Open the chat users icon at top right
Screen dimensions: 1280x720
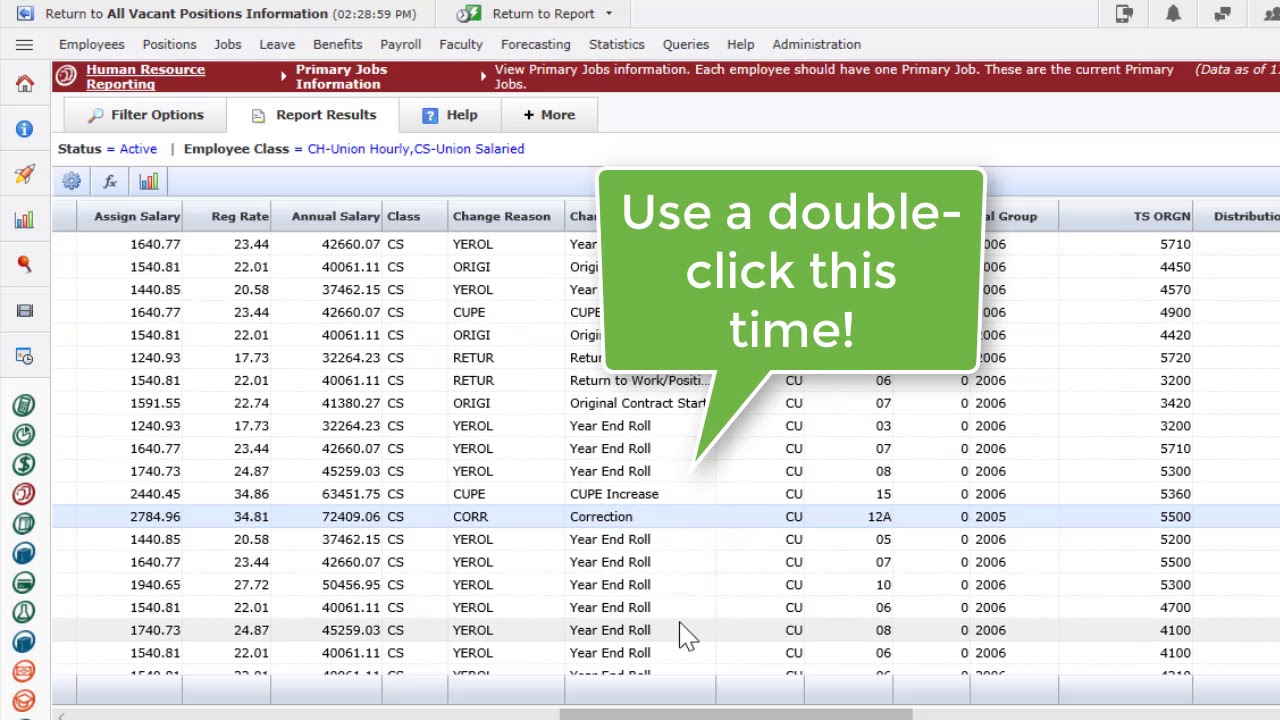(x=1222, y=14)
